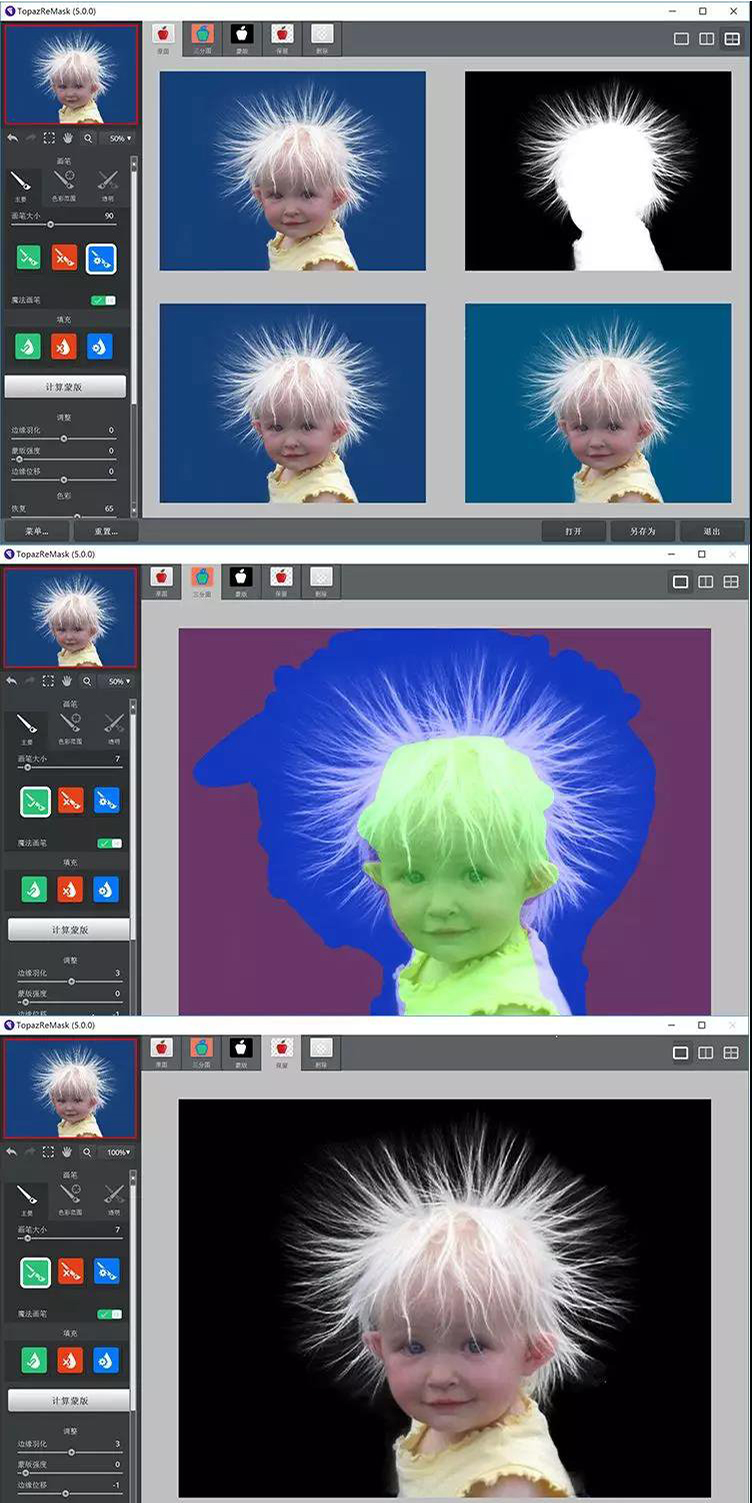Switch to four-pane view layout in the top window
Image resolution: width=752 pixels, height=1503 pixels.
[x=731, y=39]
